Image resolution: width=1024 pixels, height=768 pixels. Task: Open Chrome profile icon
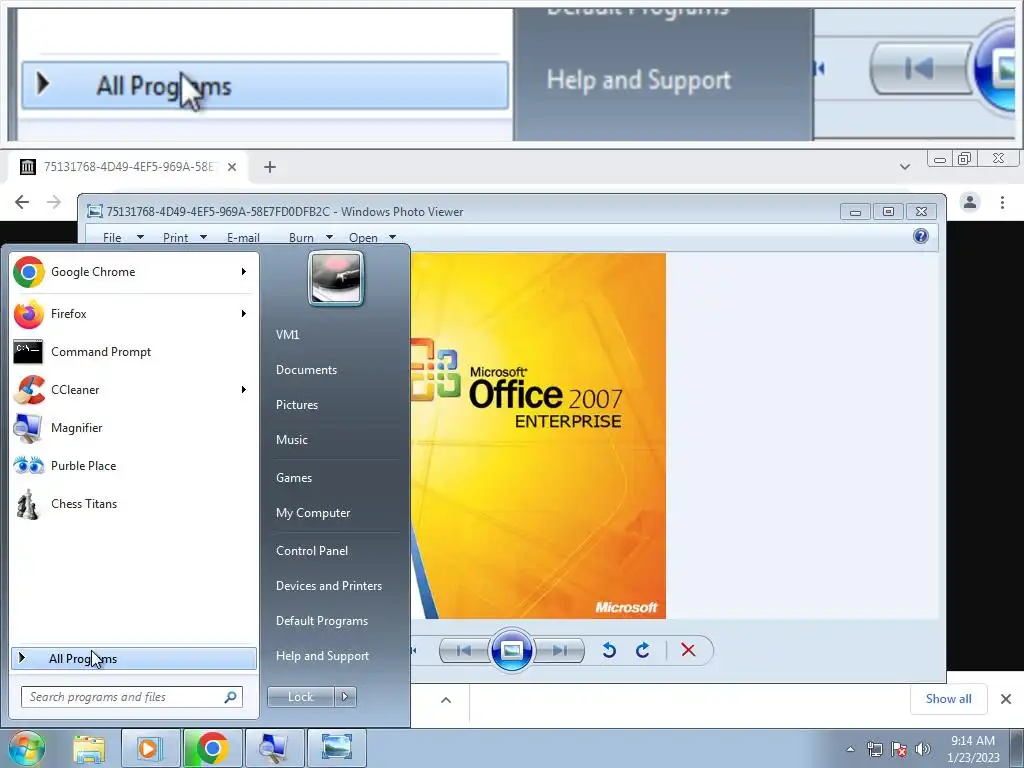point(970,202)
